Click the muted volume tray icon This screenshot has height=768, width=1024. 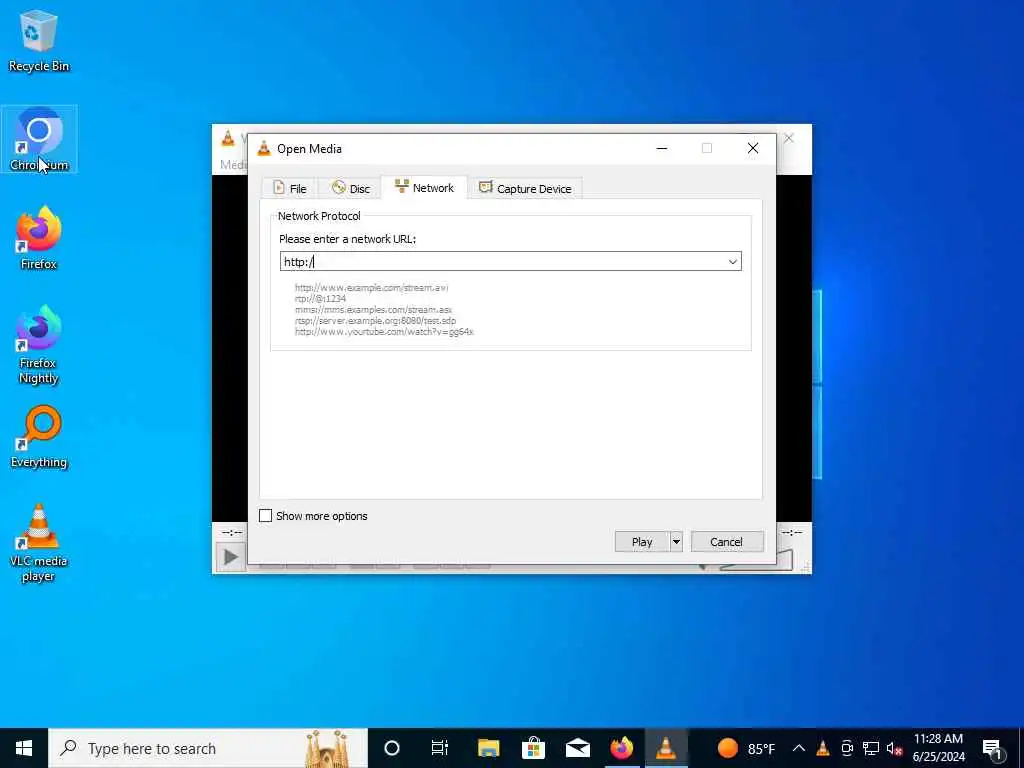tap(895, 748)
